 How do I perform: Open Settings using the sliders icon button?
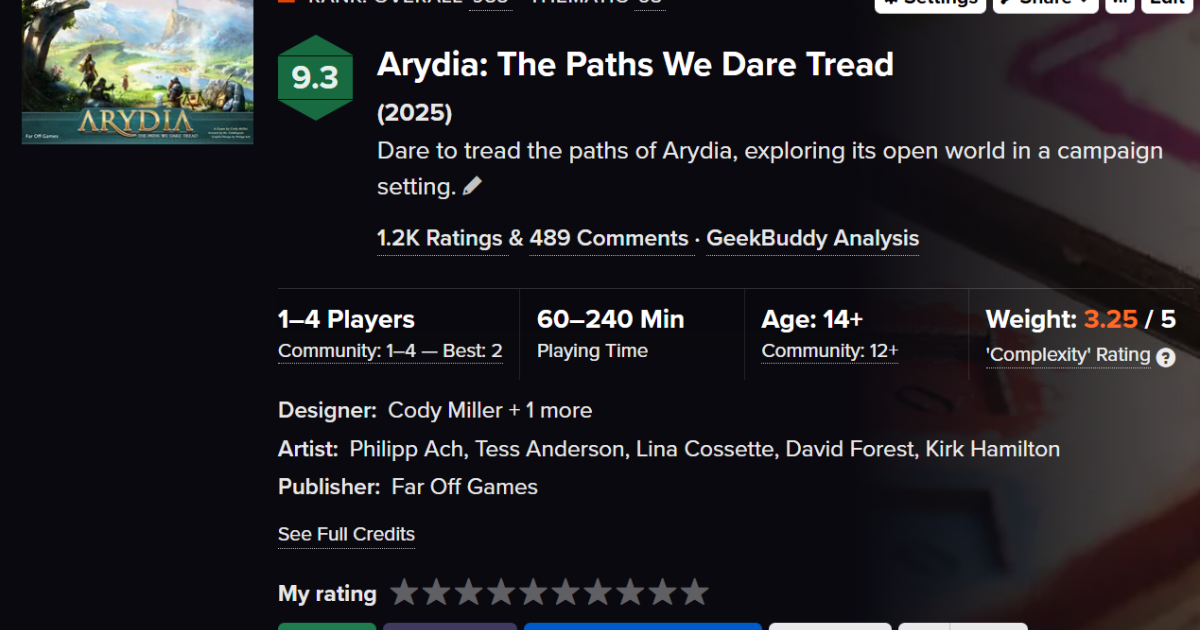pyautogui.click(x=930, y=3)
